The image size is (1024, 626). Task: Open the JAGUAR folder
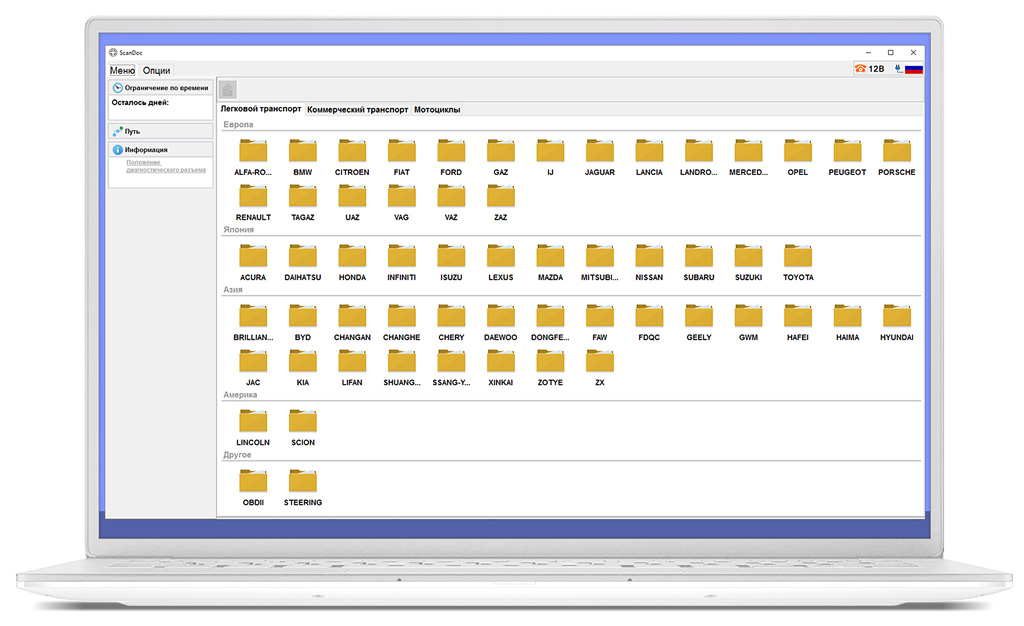600,157
